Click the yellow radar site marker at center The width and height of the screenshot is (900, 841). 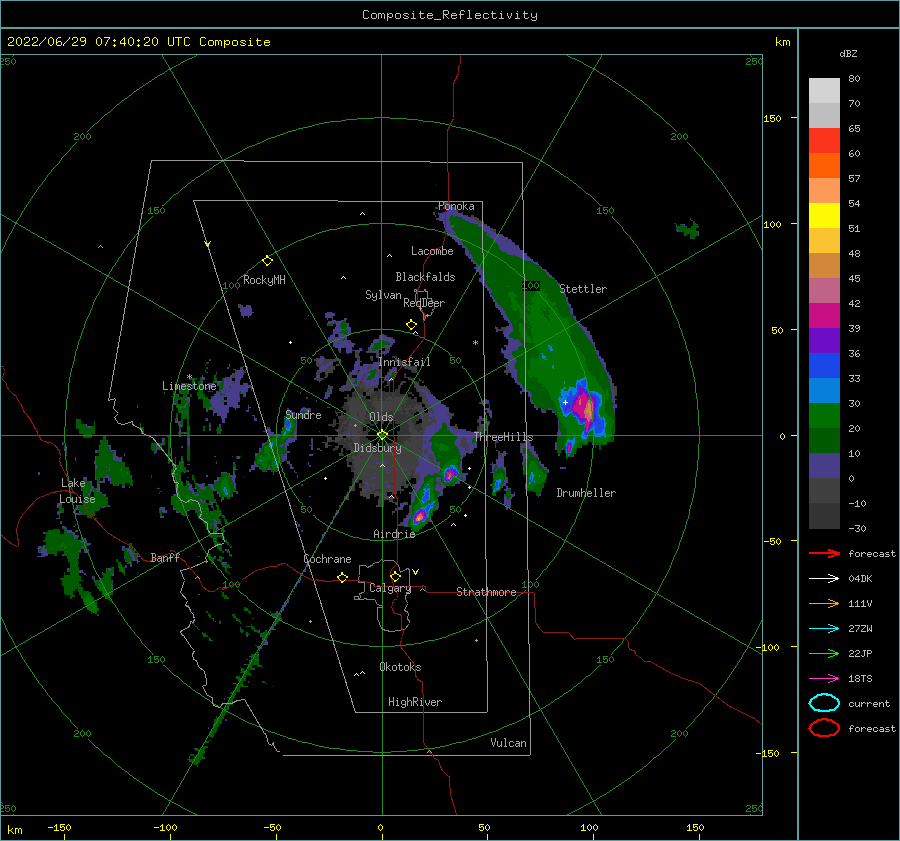[x=382, y=435]
